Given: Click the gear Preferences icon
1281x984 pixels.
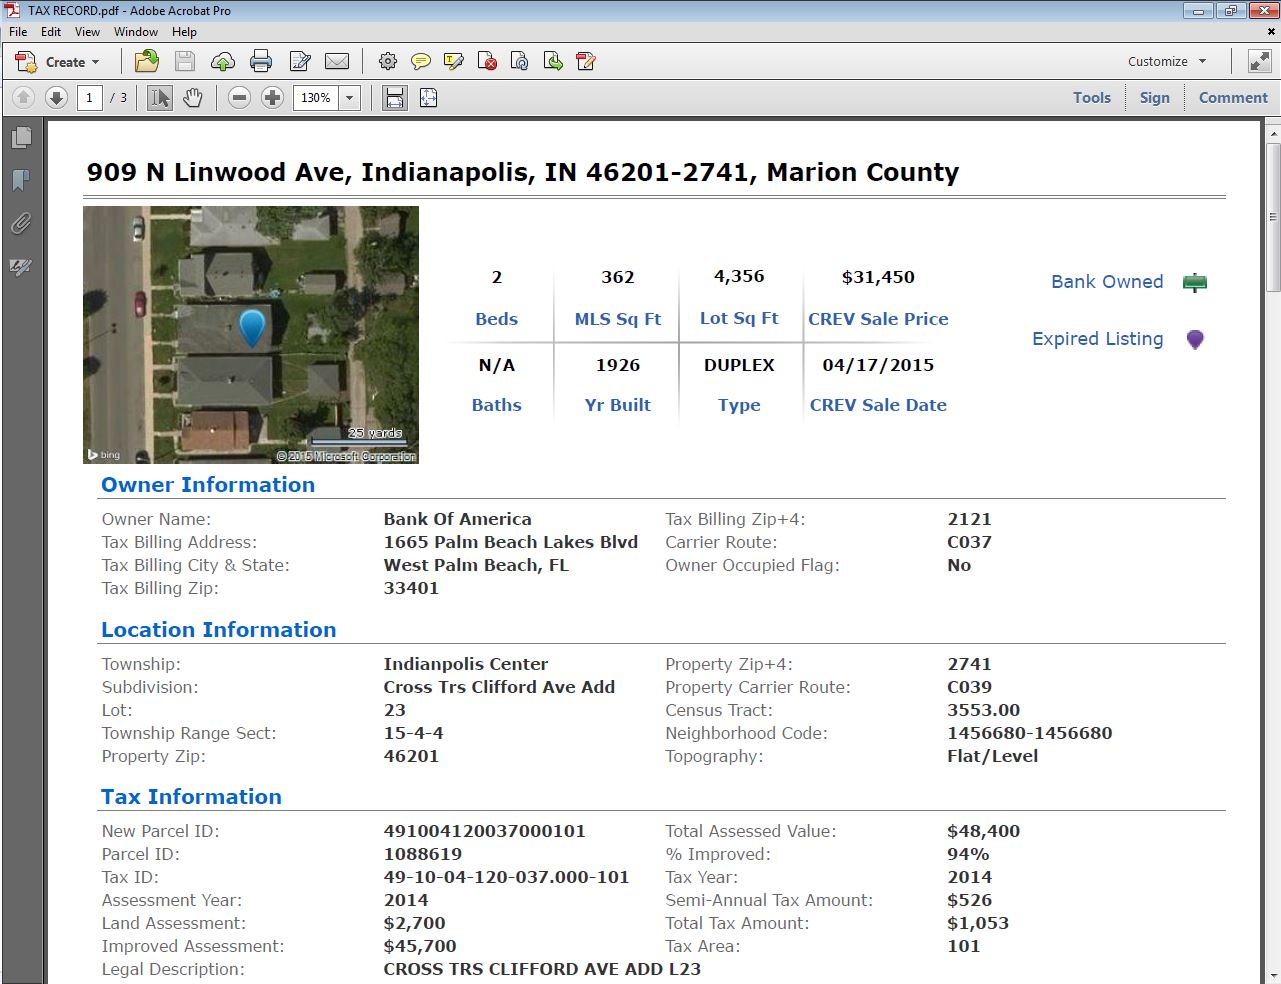Looking at the screenshot, I should (388, 62).
